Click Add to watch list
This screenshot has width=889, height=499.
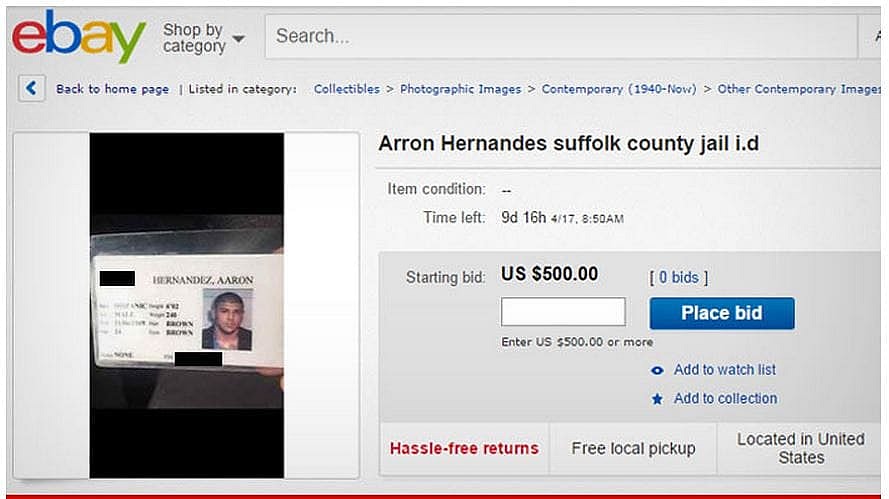724,370
